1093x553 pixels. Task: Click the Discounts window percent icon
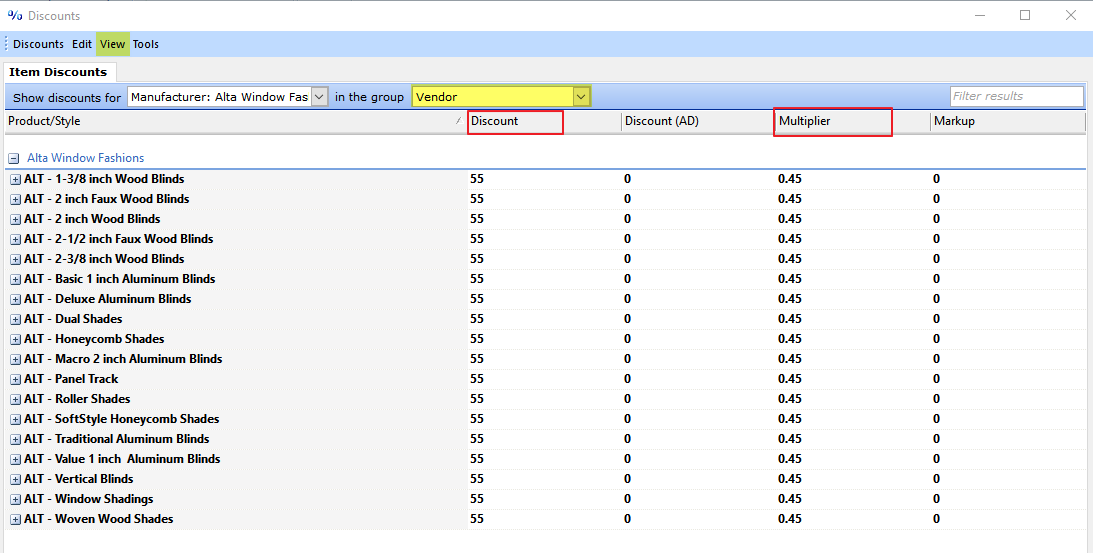15,15
